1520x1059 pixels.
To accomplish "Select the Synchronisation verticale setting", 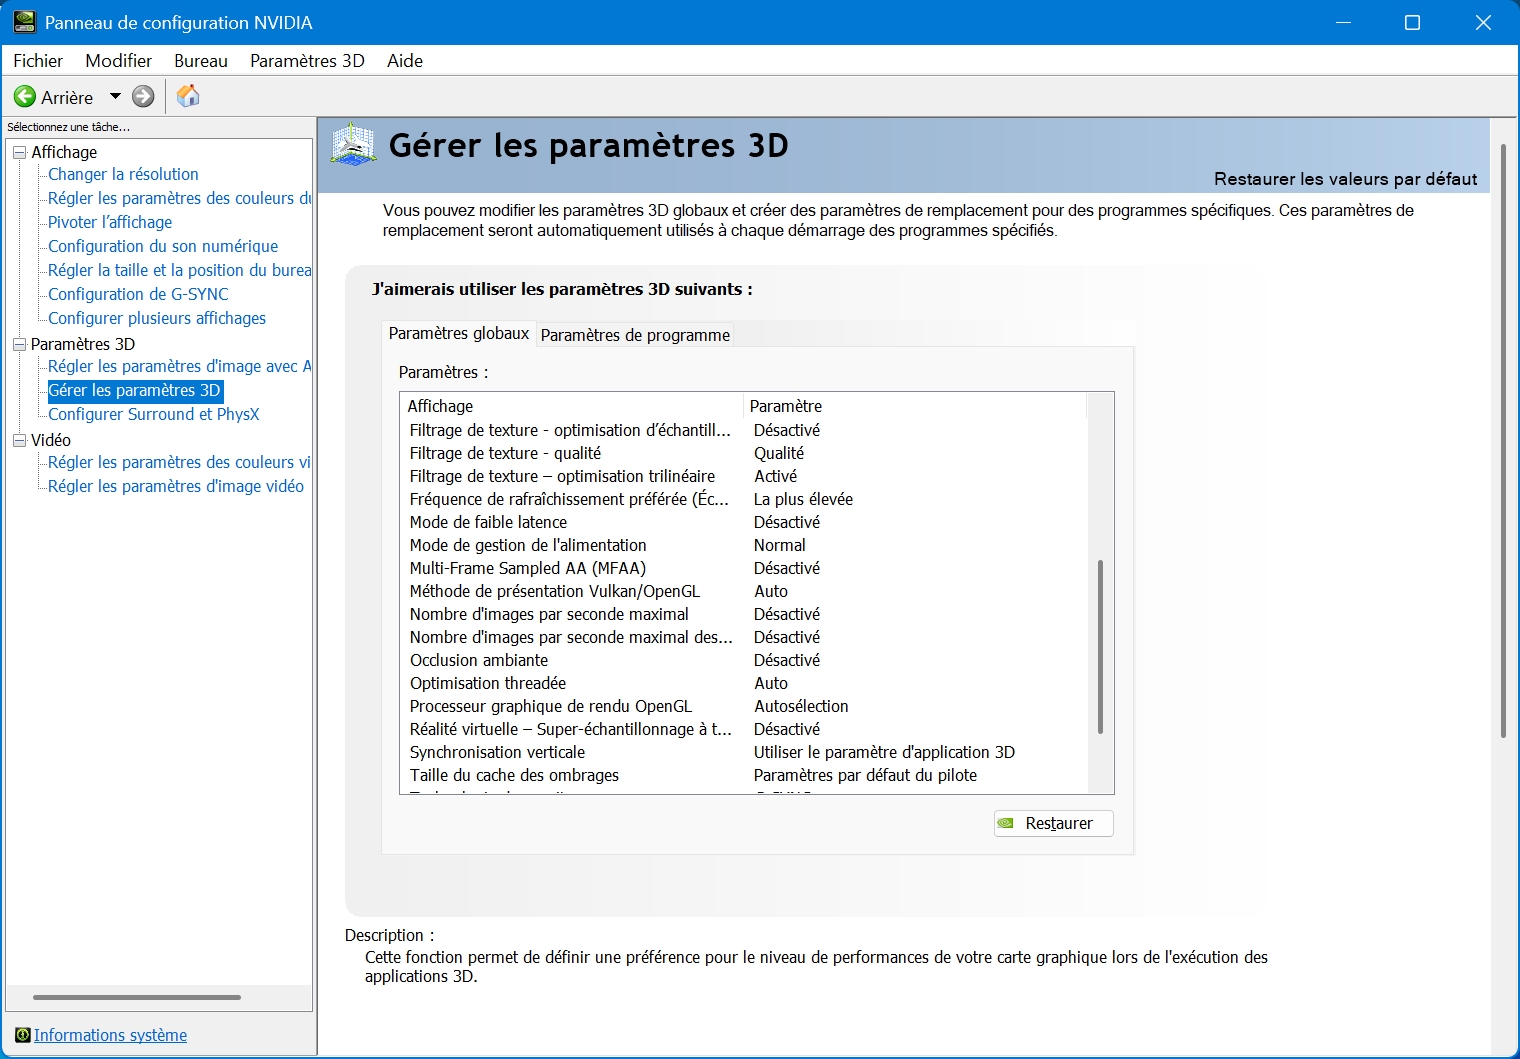I will 742,752.
